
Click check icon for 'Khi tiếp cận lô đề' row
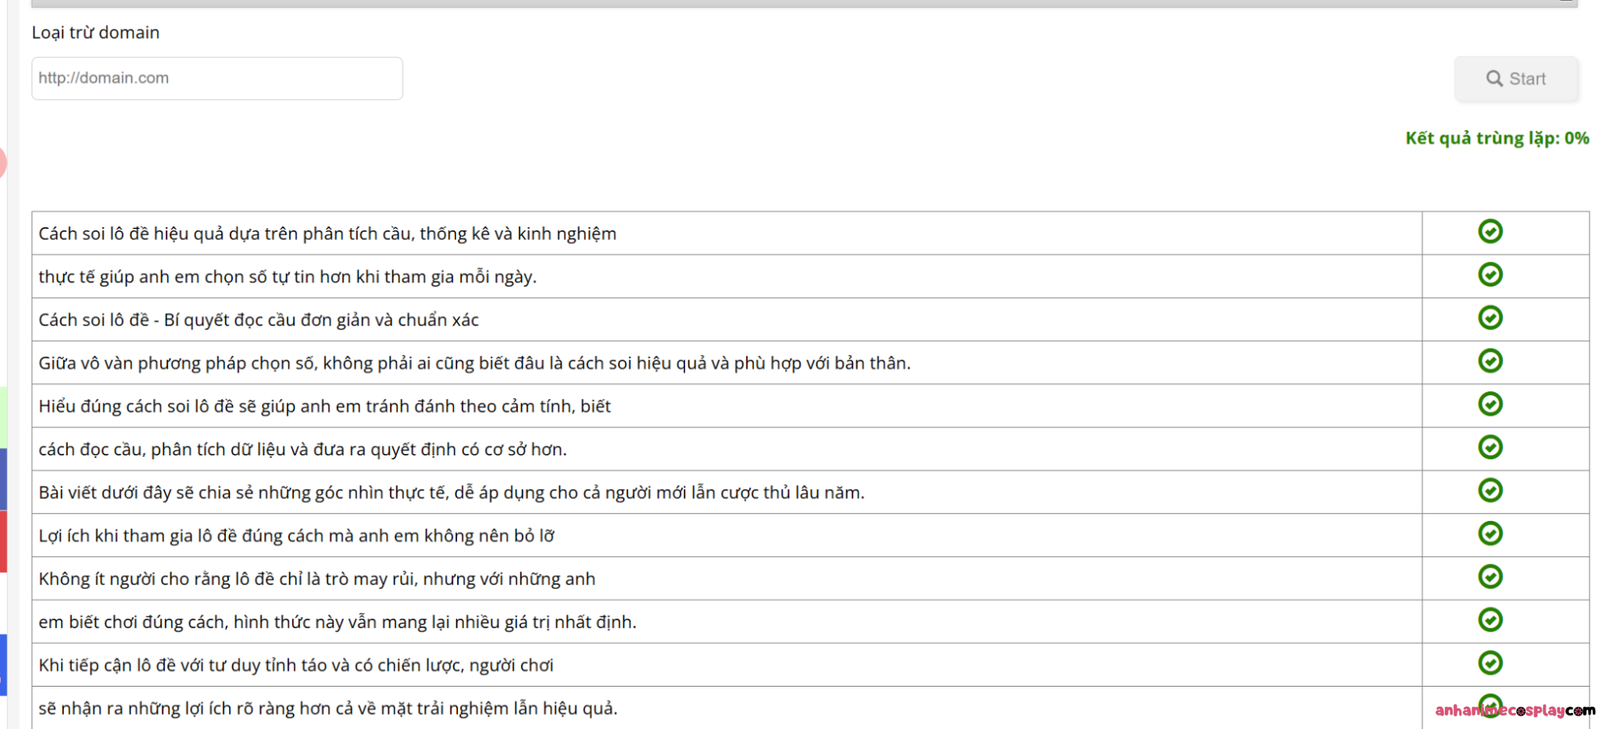pyautogui.click(x=1490, y=663)
